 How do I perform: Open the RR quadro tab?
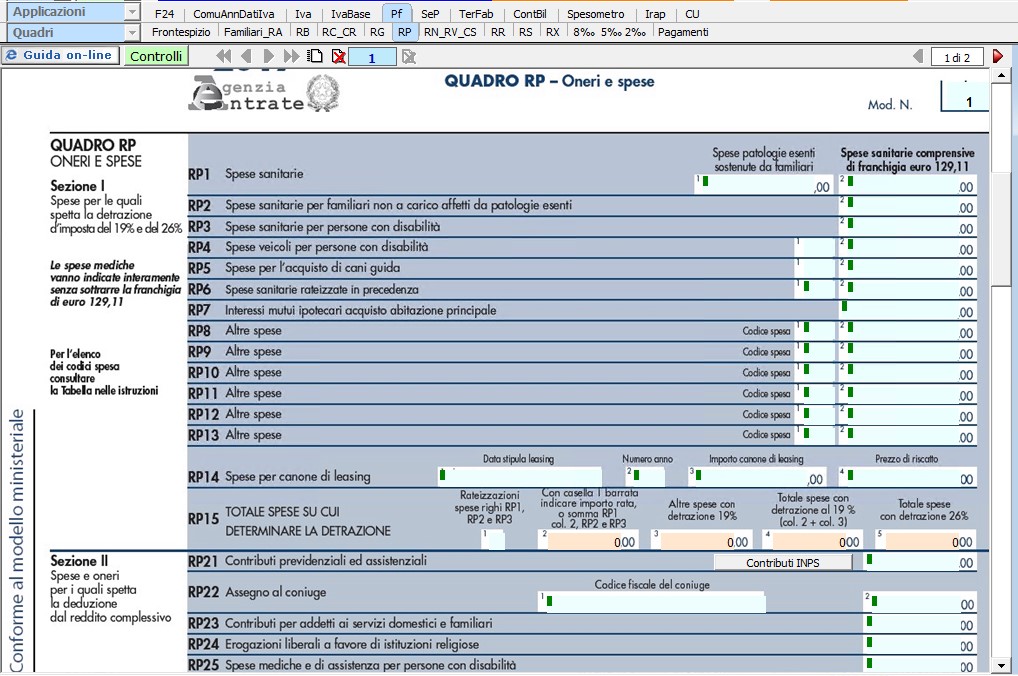(498, 32)
